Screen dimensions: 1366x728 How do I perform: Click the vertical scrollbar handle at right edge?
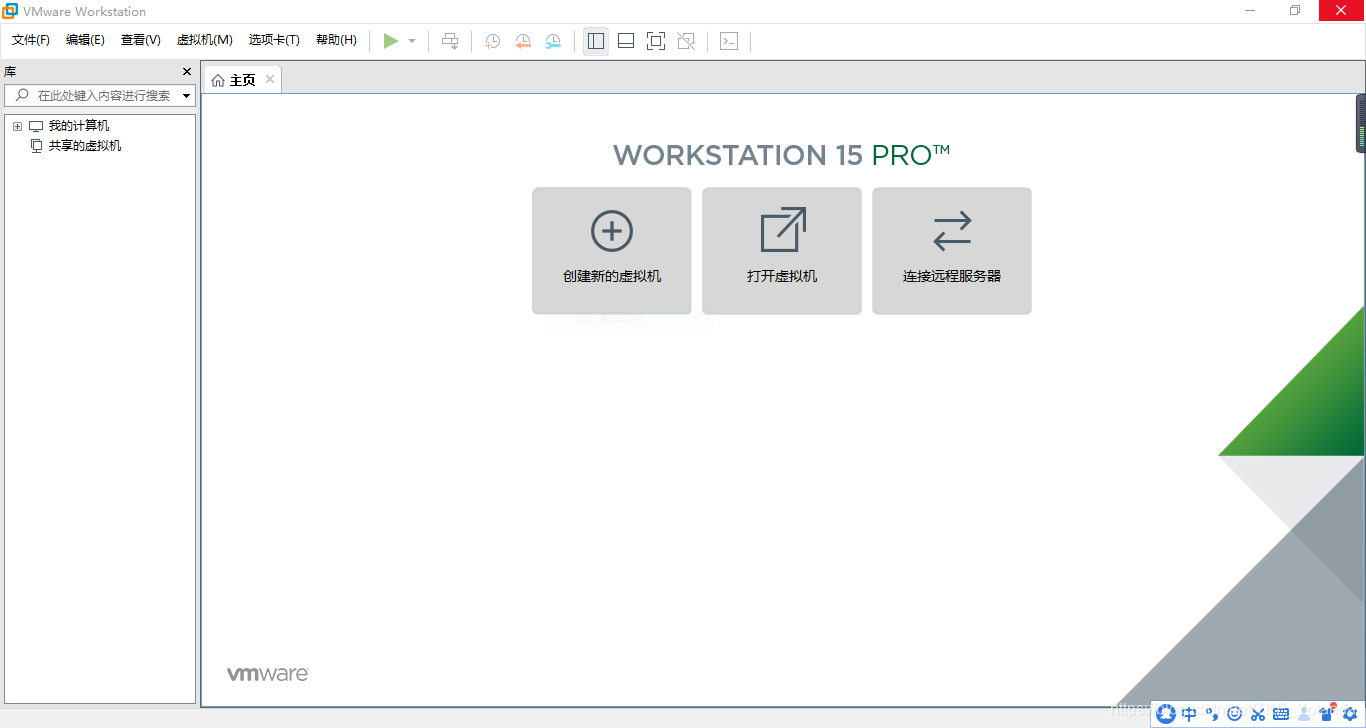pyautogui.click(x=1361, y=123)
